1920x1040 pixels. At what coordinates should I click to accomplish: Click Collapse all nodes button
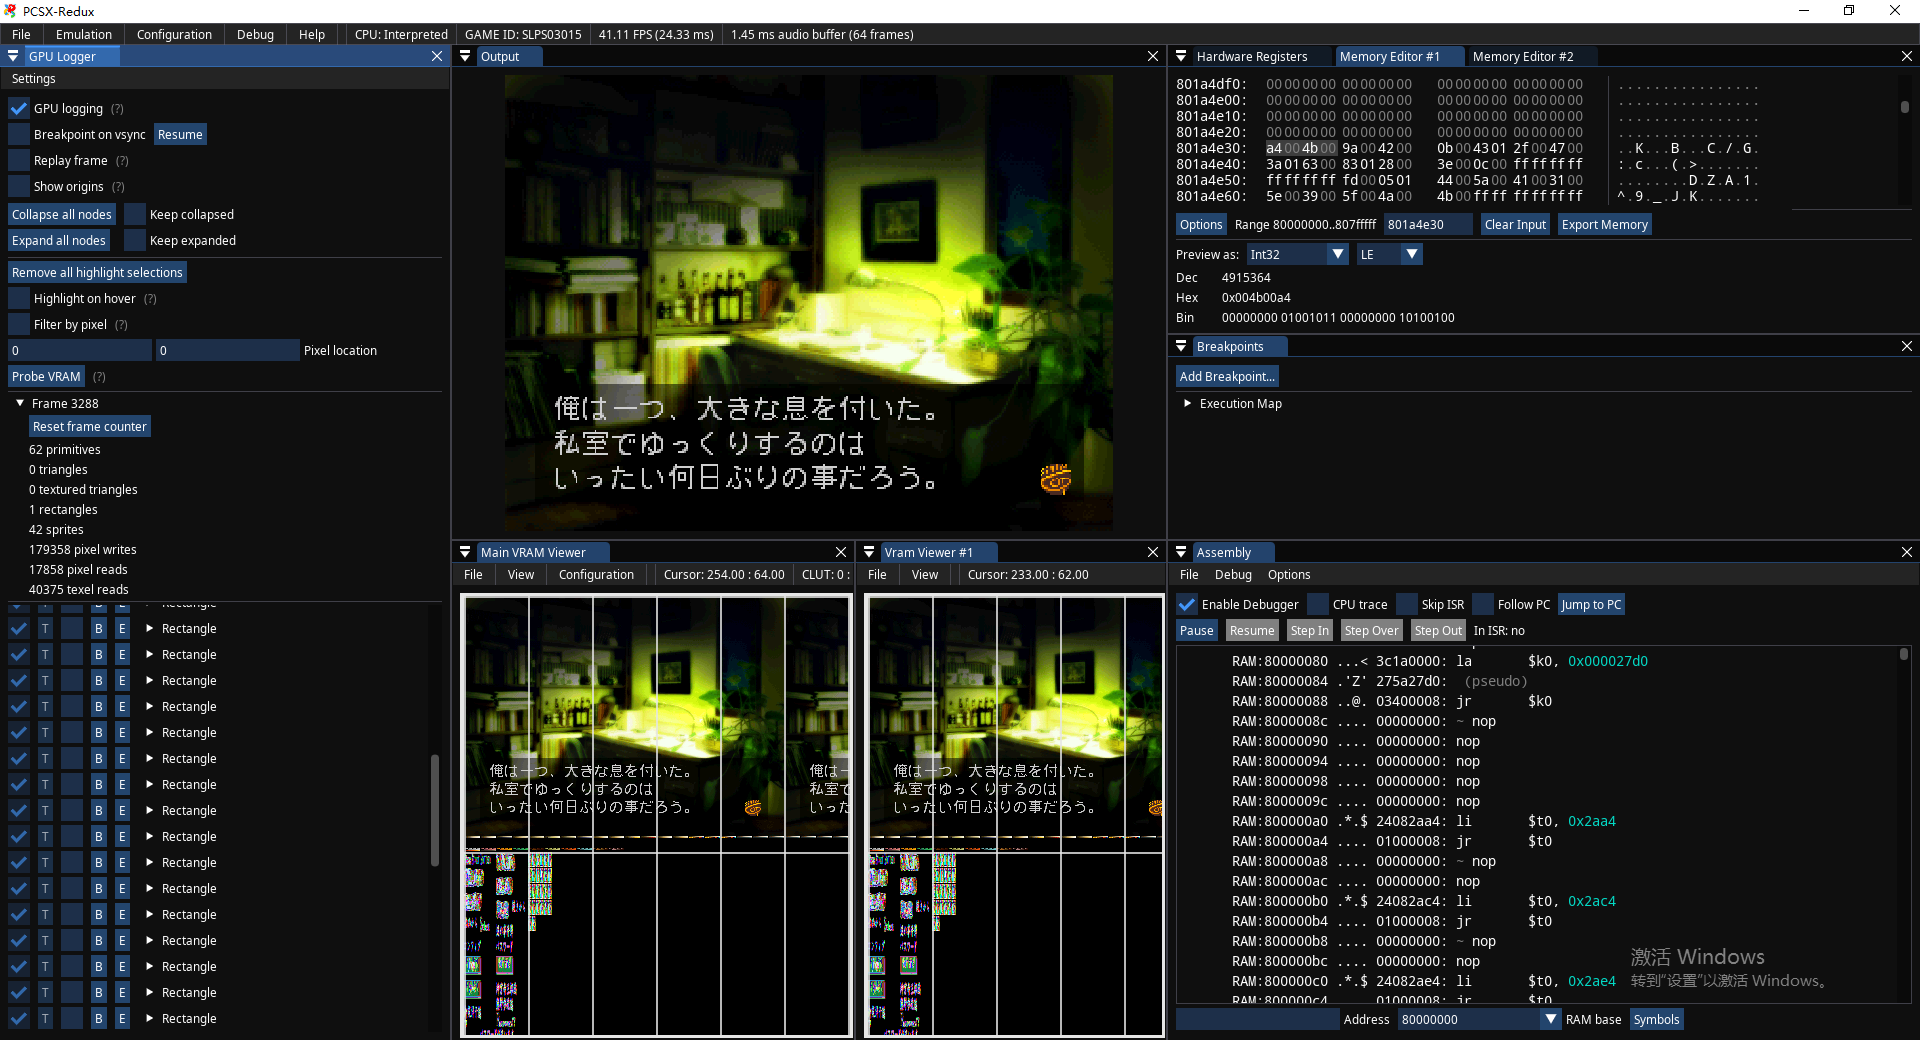coord(62,215)
